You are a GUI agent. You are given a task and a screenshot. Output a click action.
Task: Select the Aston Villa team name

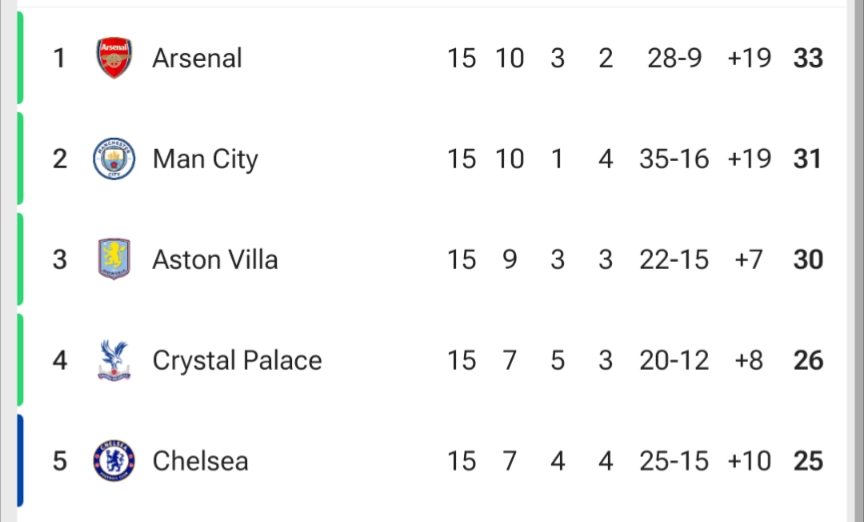pyautogui.click(x=215, y=260)
